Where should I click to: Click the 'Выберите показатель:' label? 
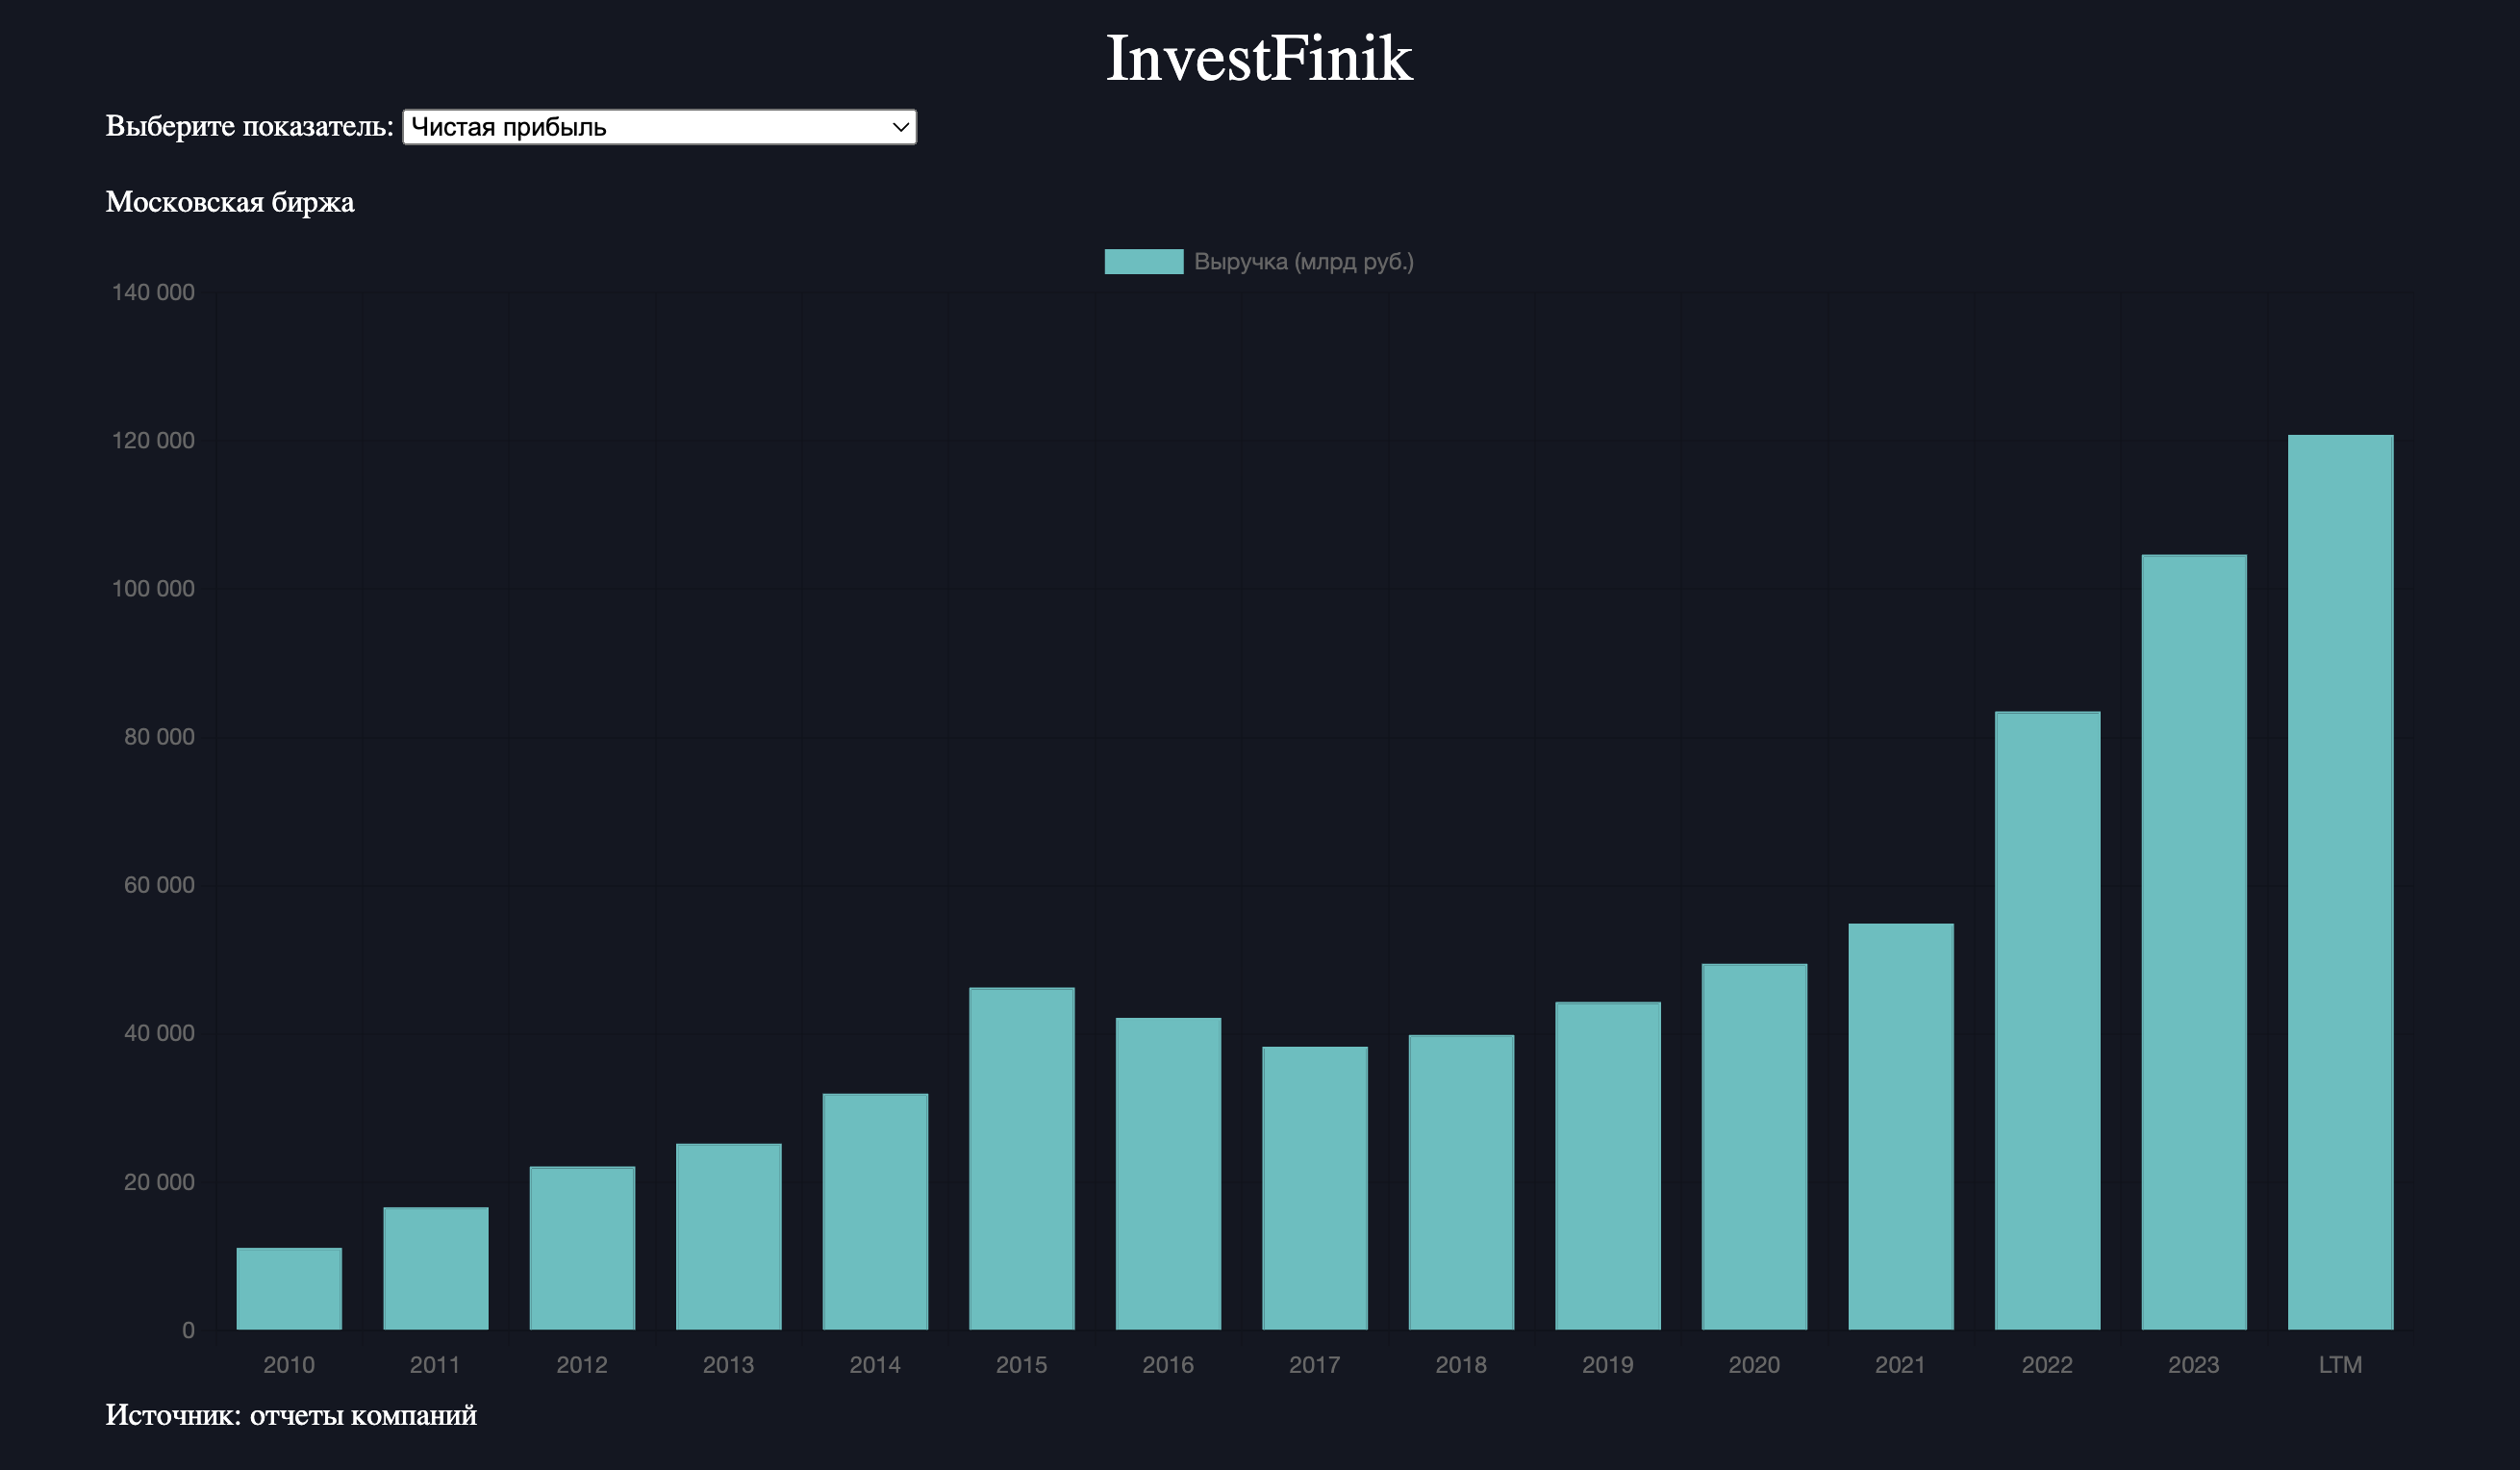pos(250,126)
